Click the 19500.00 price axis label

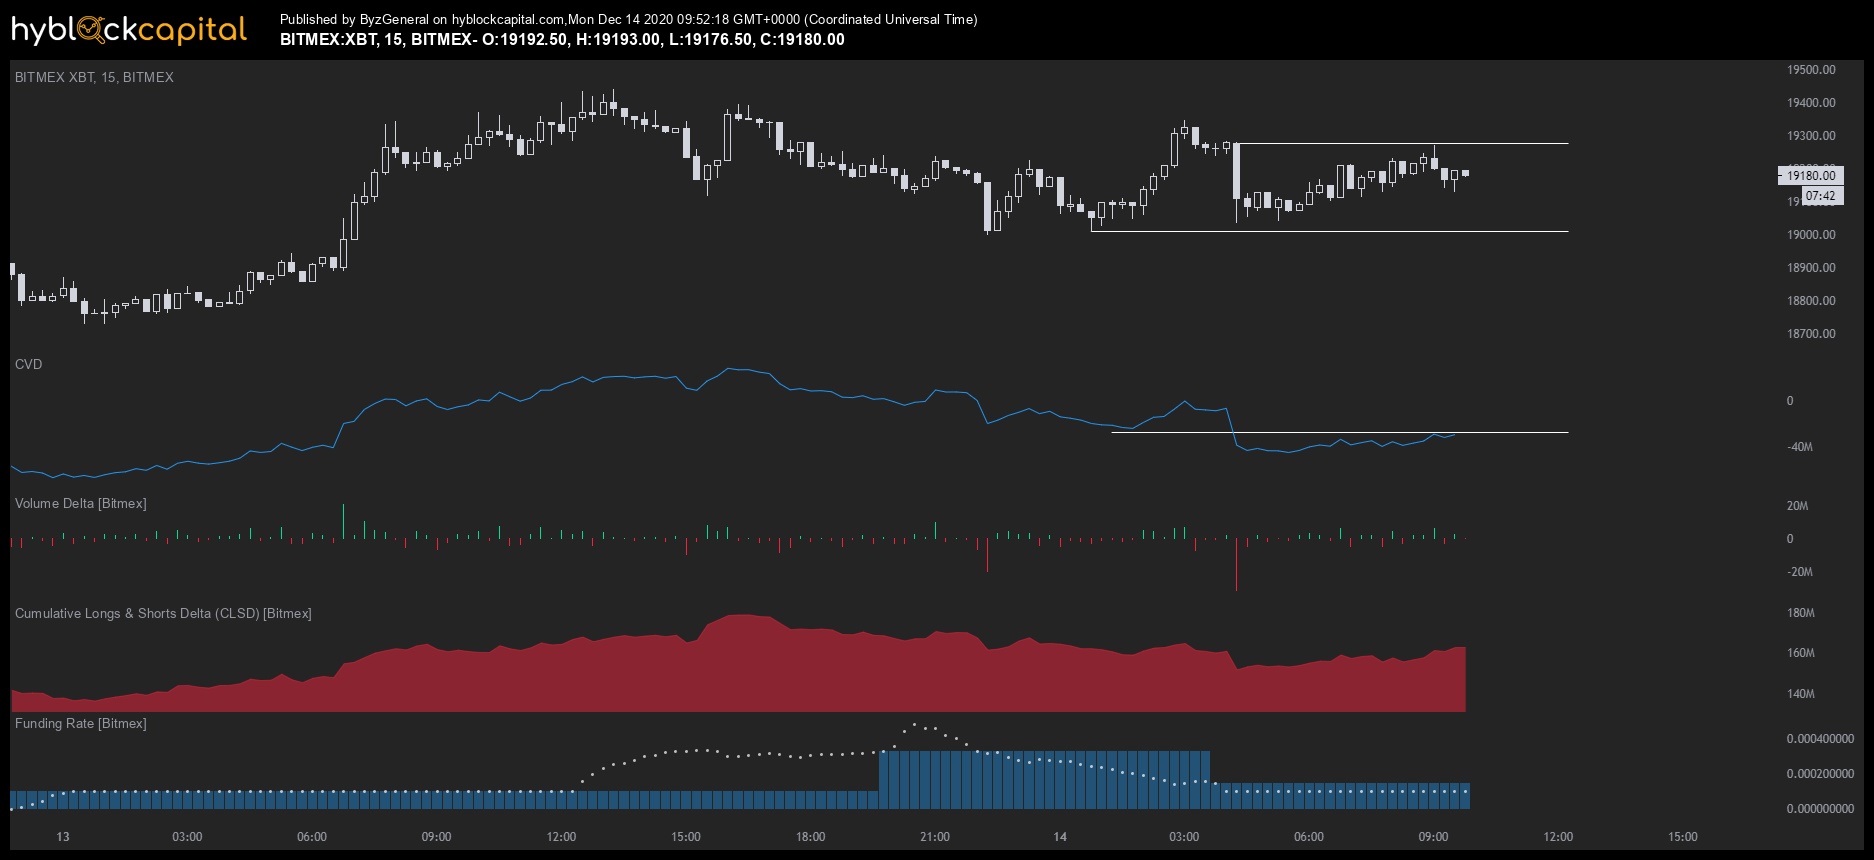[1811, 70]
